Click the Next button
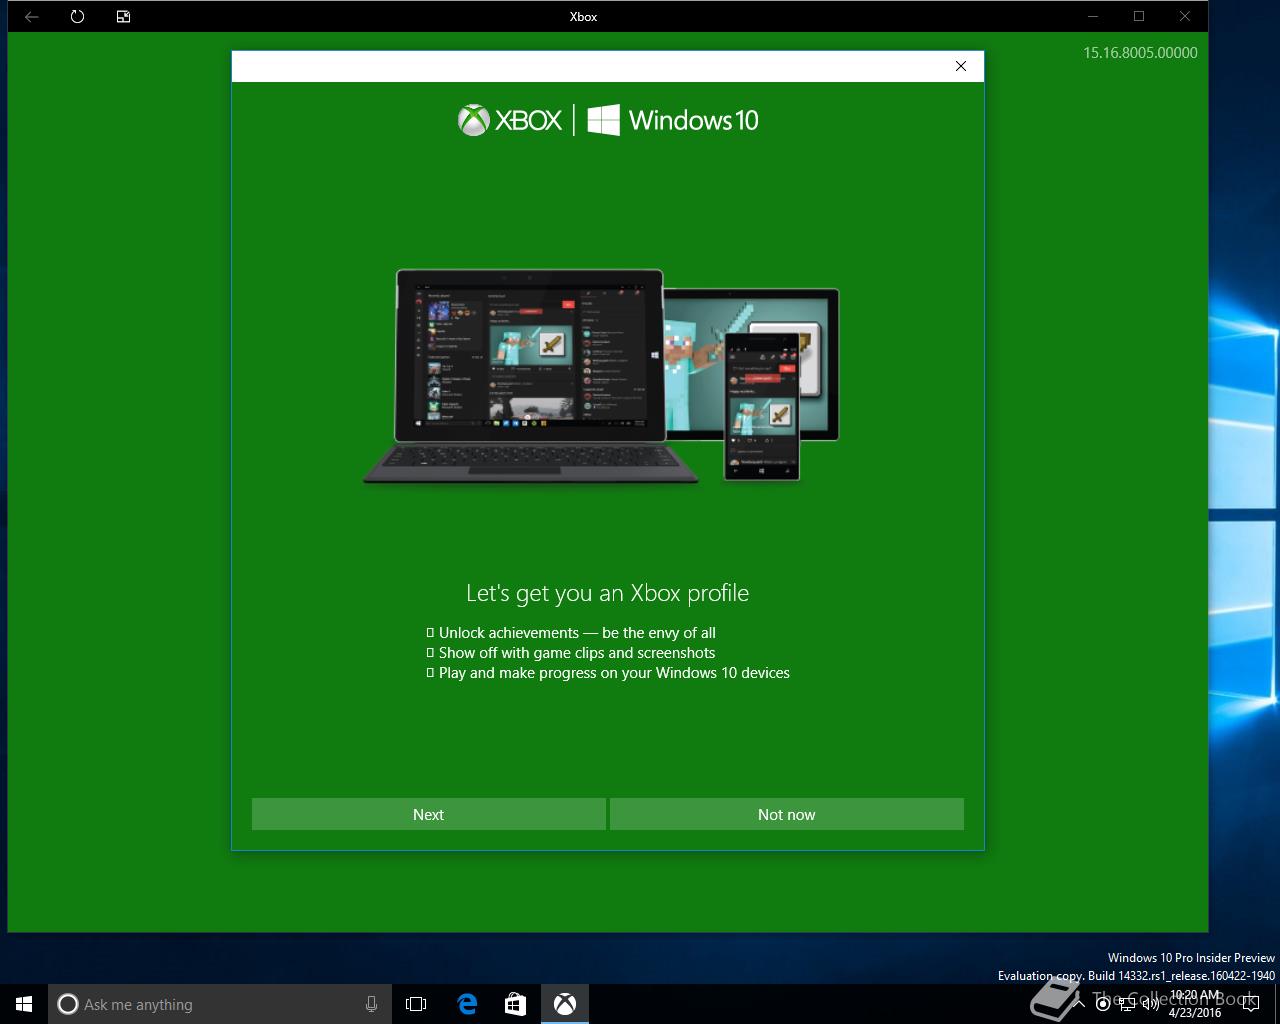The height and width of the screenshot is (1024, 1280). click(428, 814)
